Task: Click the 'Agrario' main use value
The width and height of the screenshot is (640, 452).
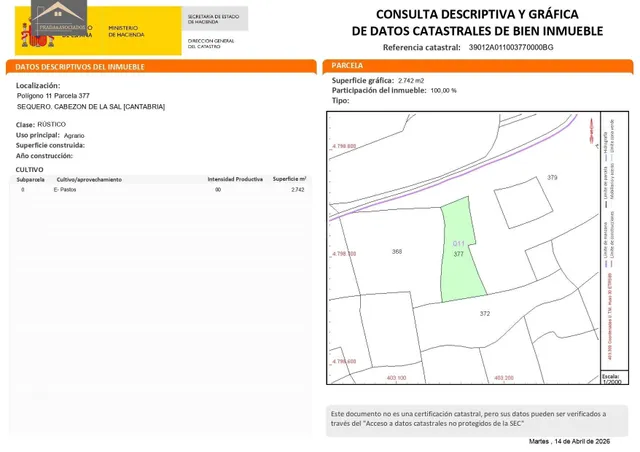Action: 74,136
